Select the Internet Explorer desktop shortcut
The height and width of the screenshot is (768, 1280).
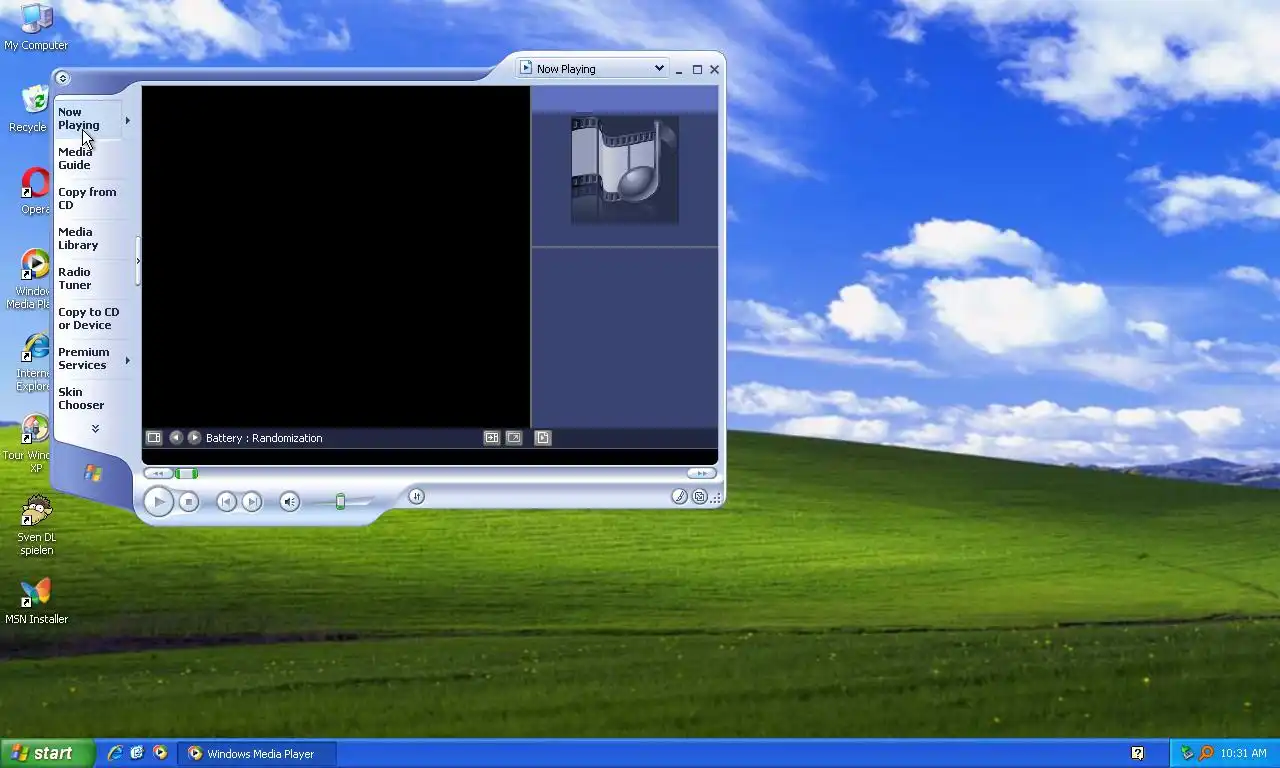34,362
